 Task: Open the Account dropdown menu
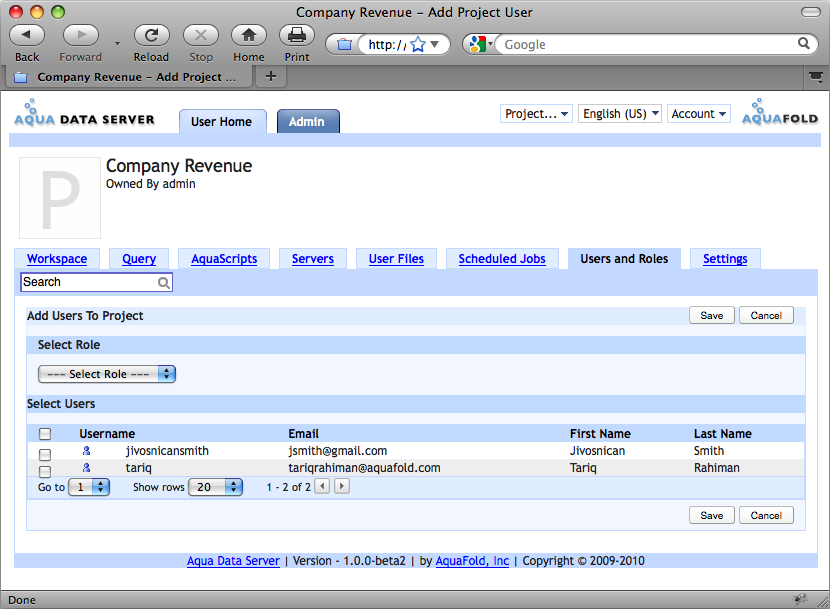click(x=699, y=114)
